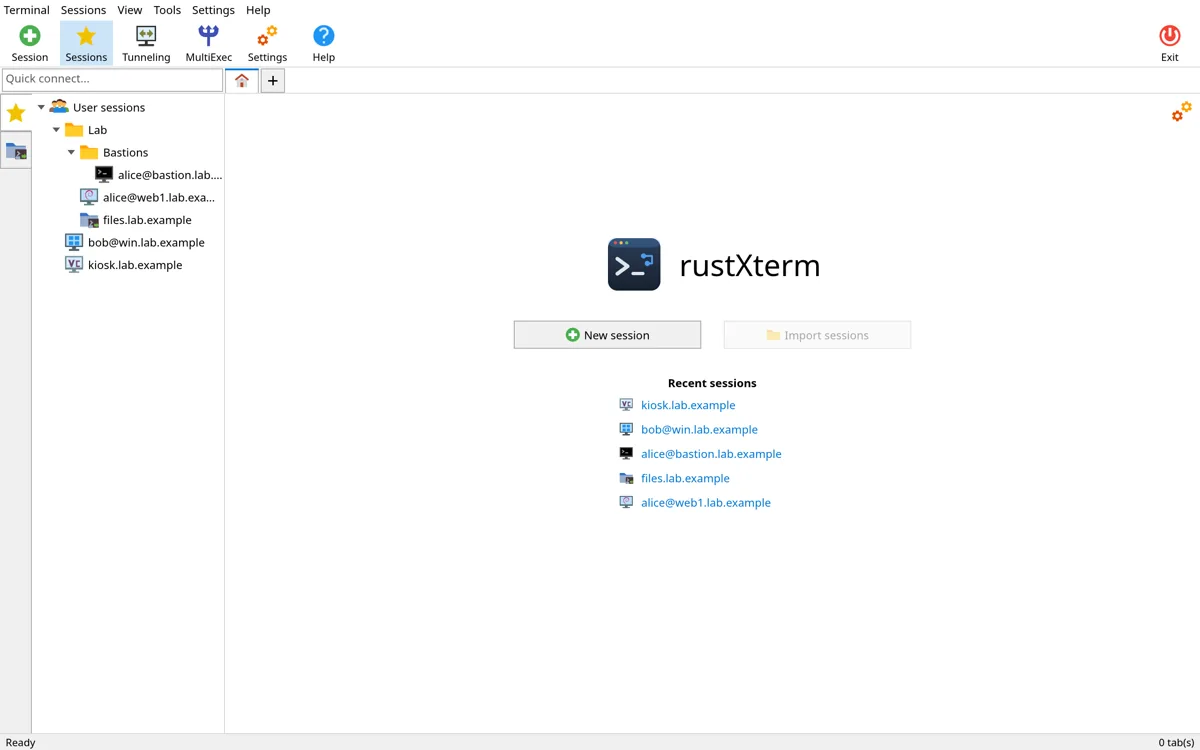1200x750 pixels.
Task: Open the Terminal menu
Action: (x=27, y=10)
